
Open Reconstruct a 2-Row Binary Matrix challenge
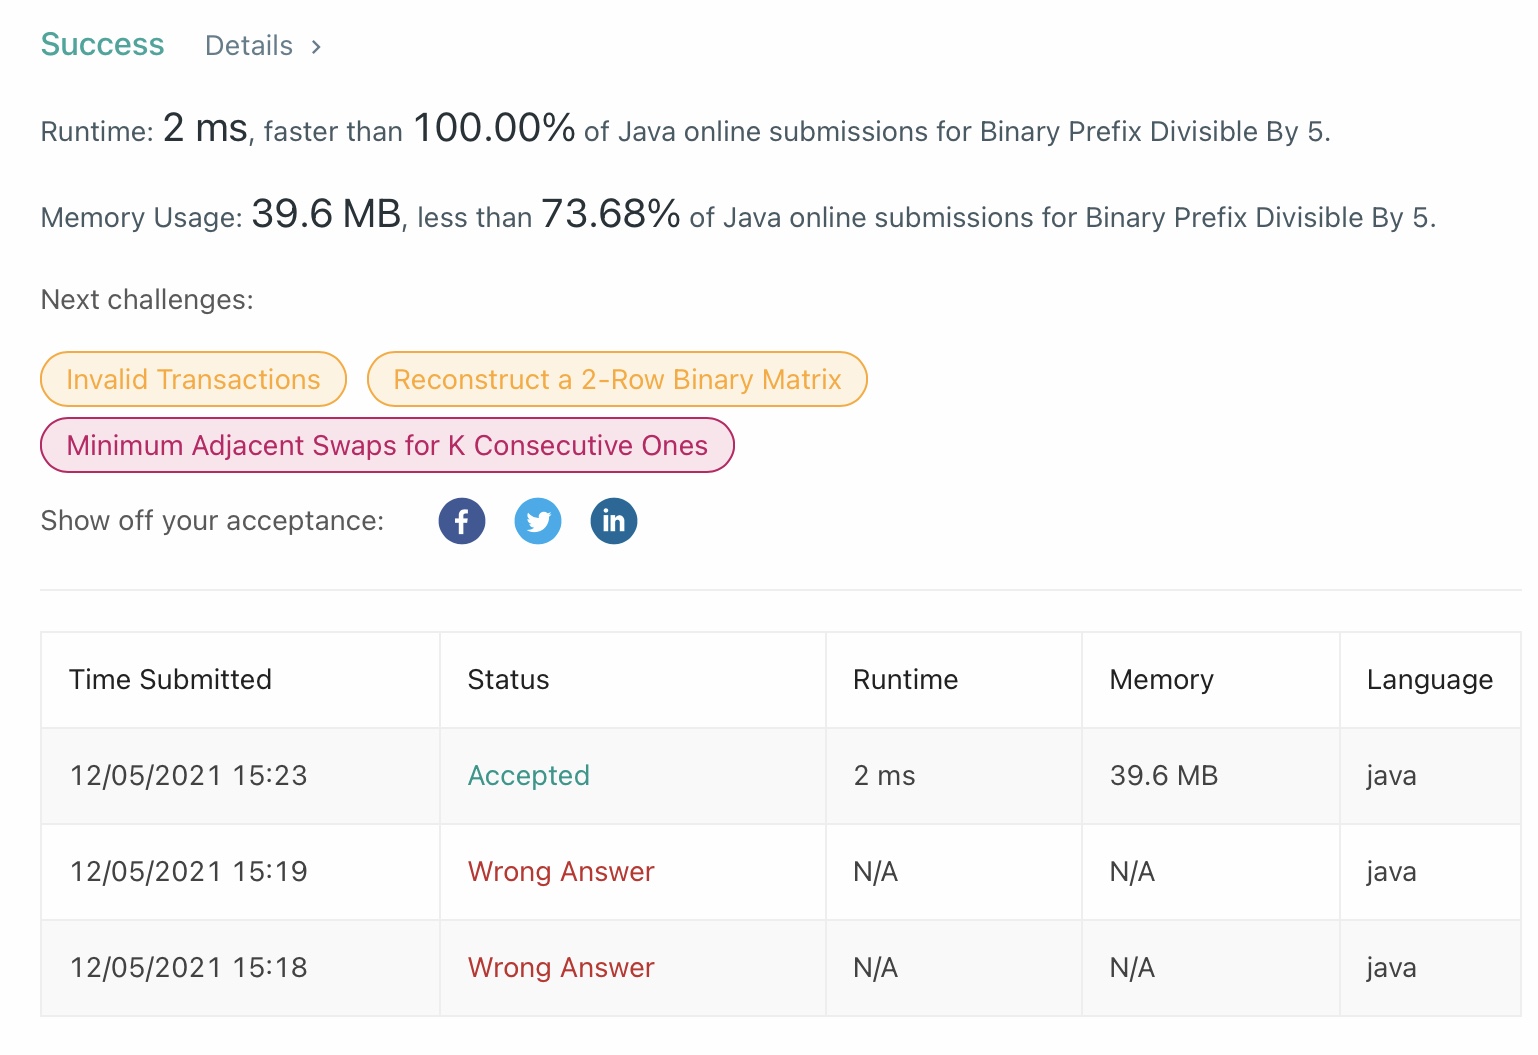tap(617, 379)
